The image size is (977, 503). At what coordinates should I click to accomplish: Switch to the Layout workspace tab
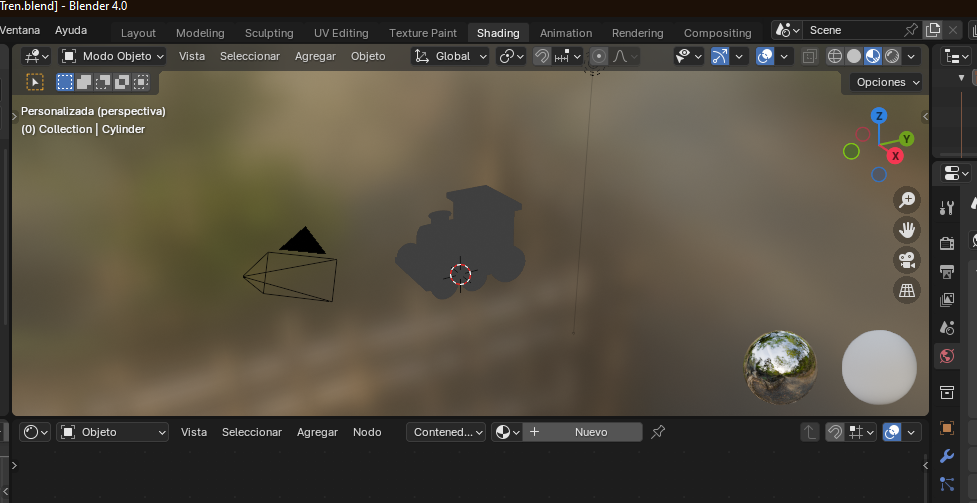(x=138, y=33)
